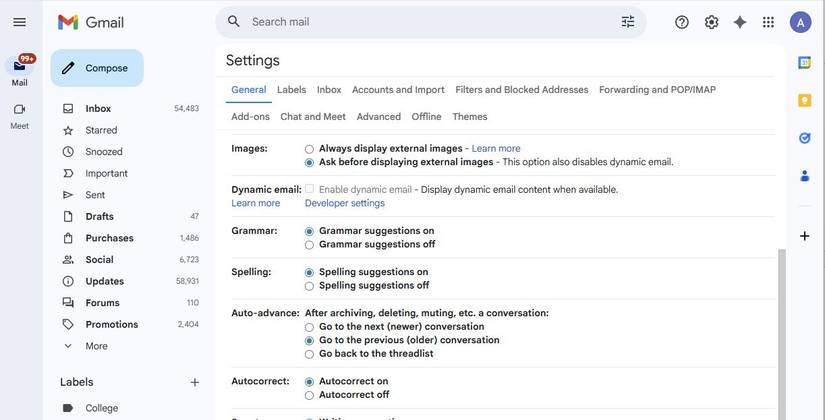The height and width of the screenshot is (420, 825).
Task: Click the Updates info icon
Action: click(x=68, y=281)
